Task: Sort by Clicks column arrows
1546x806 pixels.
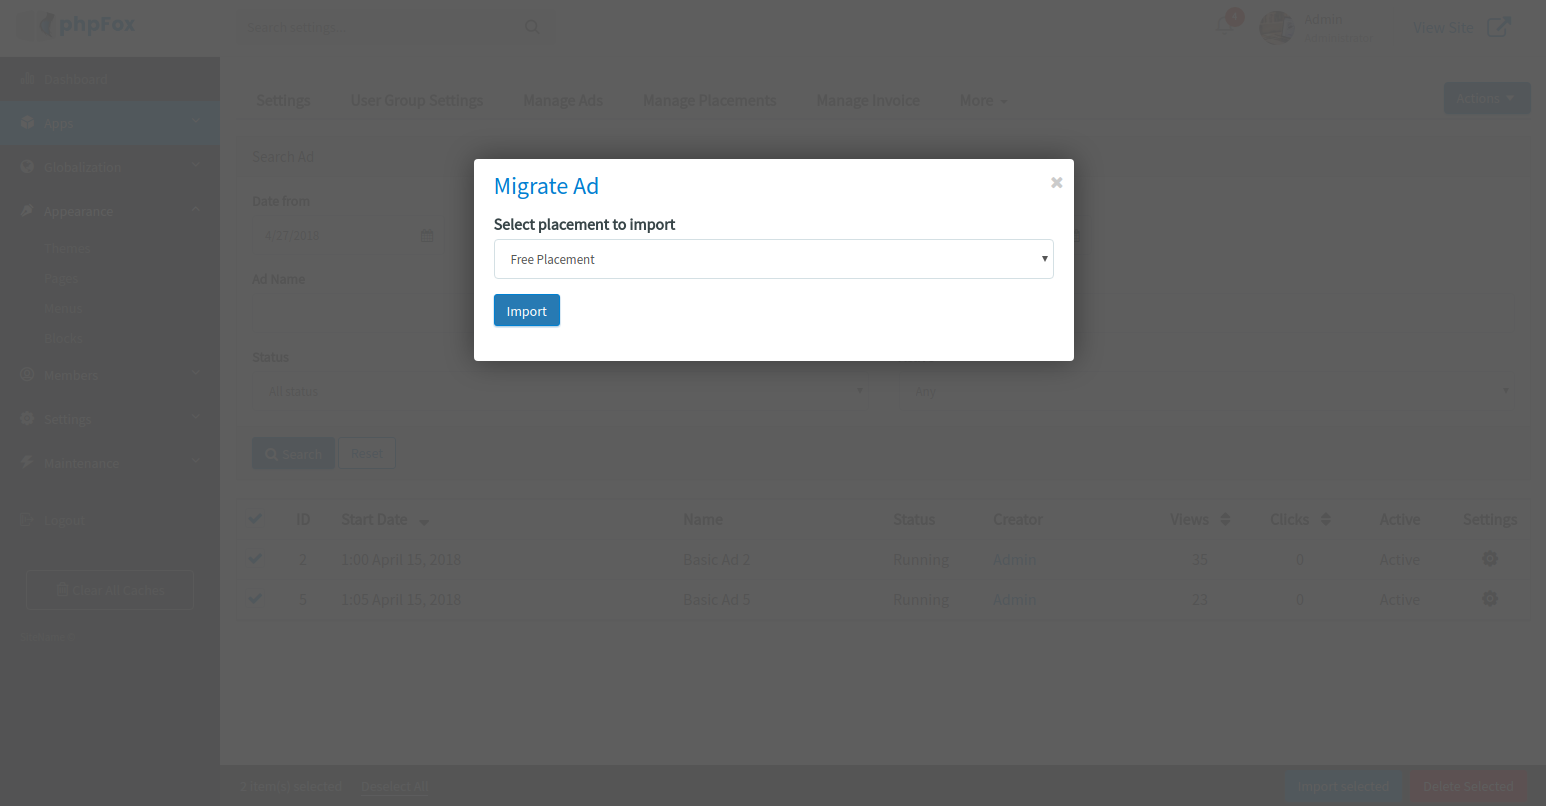Action: 1326,520
